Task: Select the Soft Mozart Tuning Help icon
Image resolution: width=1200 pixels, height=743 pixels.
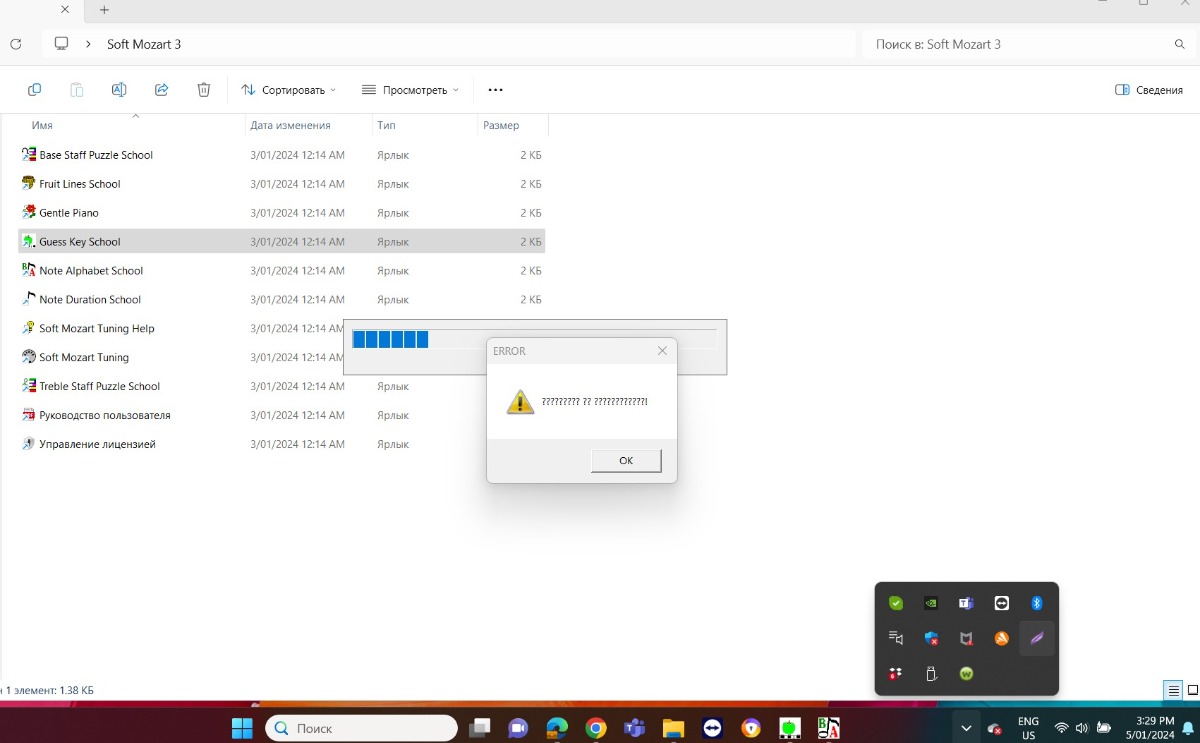Action: pyautogui.click(x=29, y=328)
